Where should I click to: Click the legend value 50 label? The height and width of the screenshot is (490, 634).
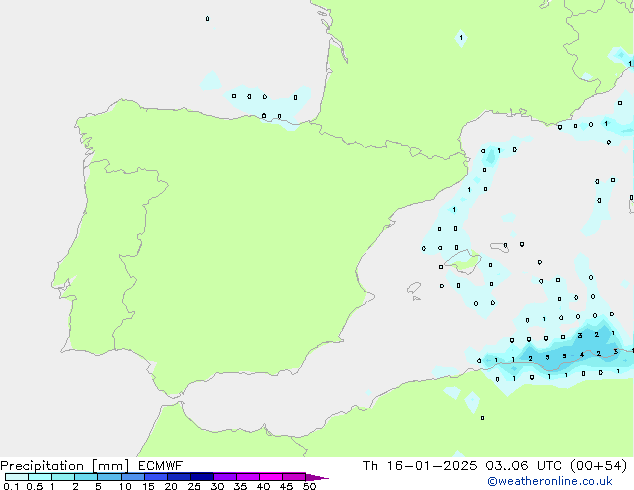pyautogui.click(x=310, y=486)
